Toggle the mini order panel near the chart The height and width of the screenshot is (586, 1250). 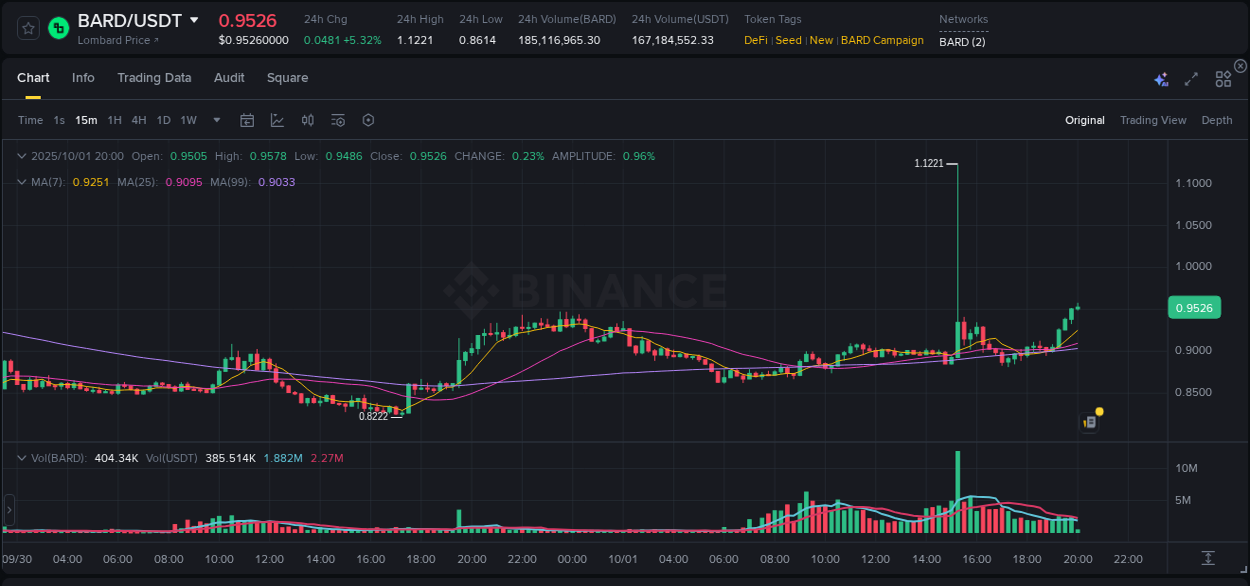pyautogui.click(x=1089, y=421)
